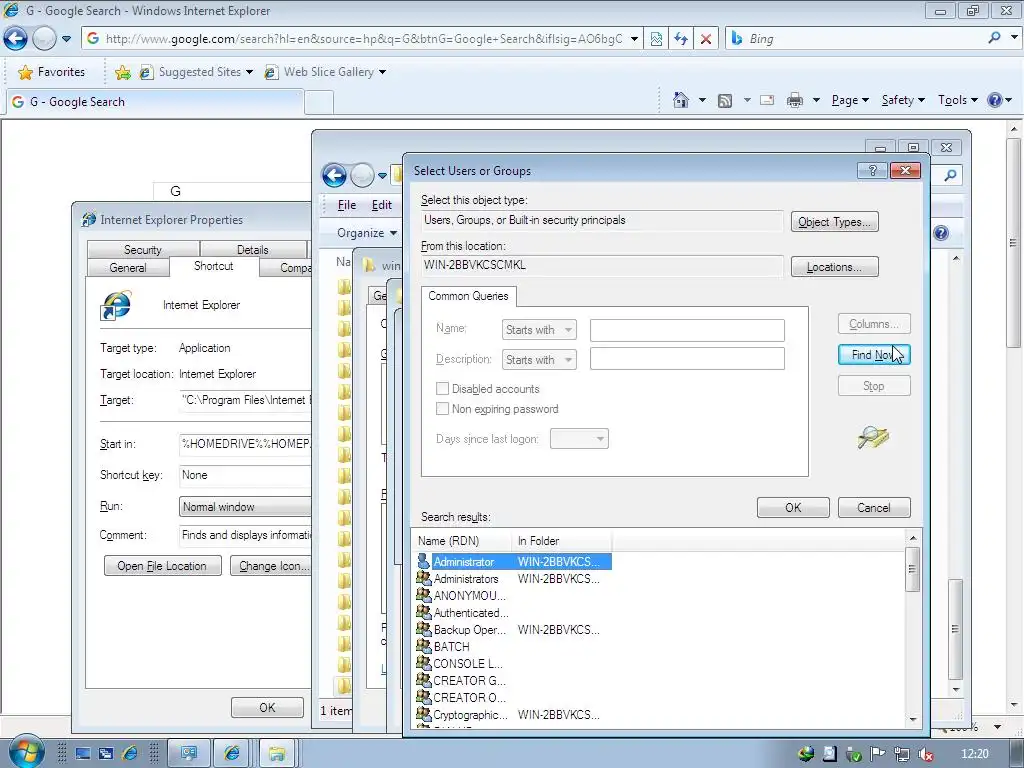Open the Run 'Normal window' dropdown

point(245,507)
